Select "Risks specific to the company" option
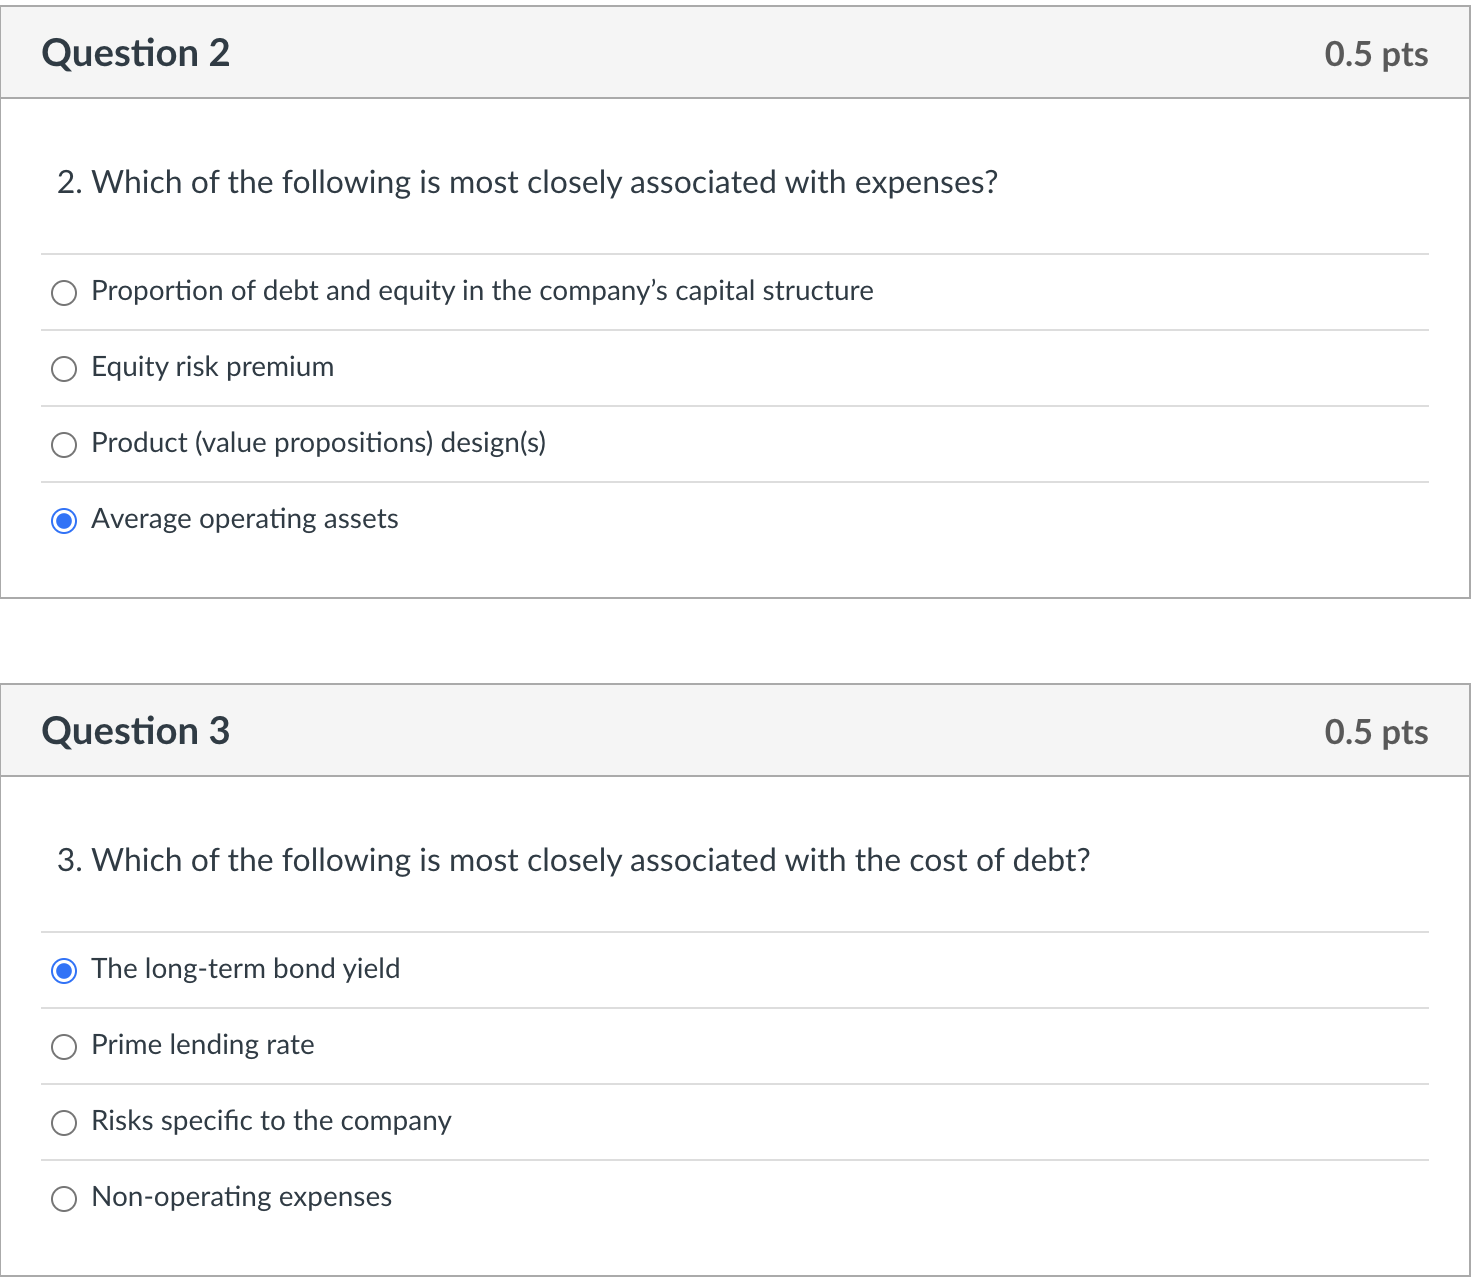This screenshot has width=1483, height=1284. 64,1122
